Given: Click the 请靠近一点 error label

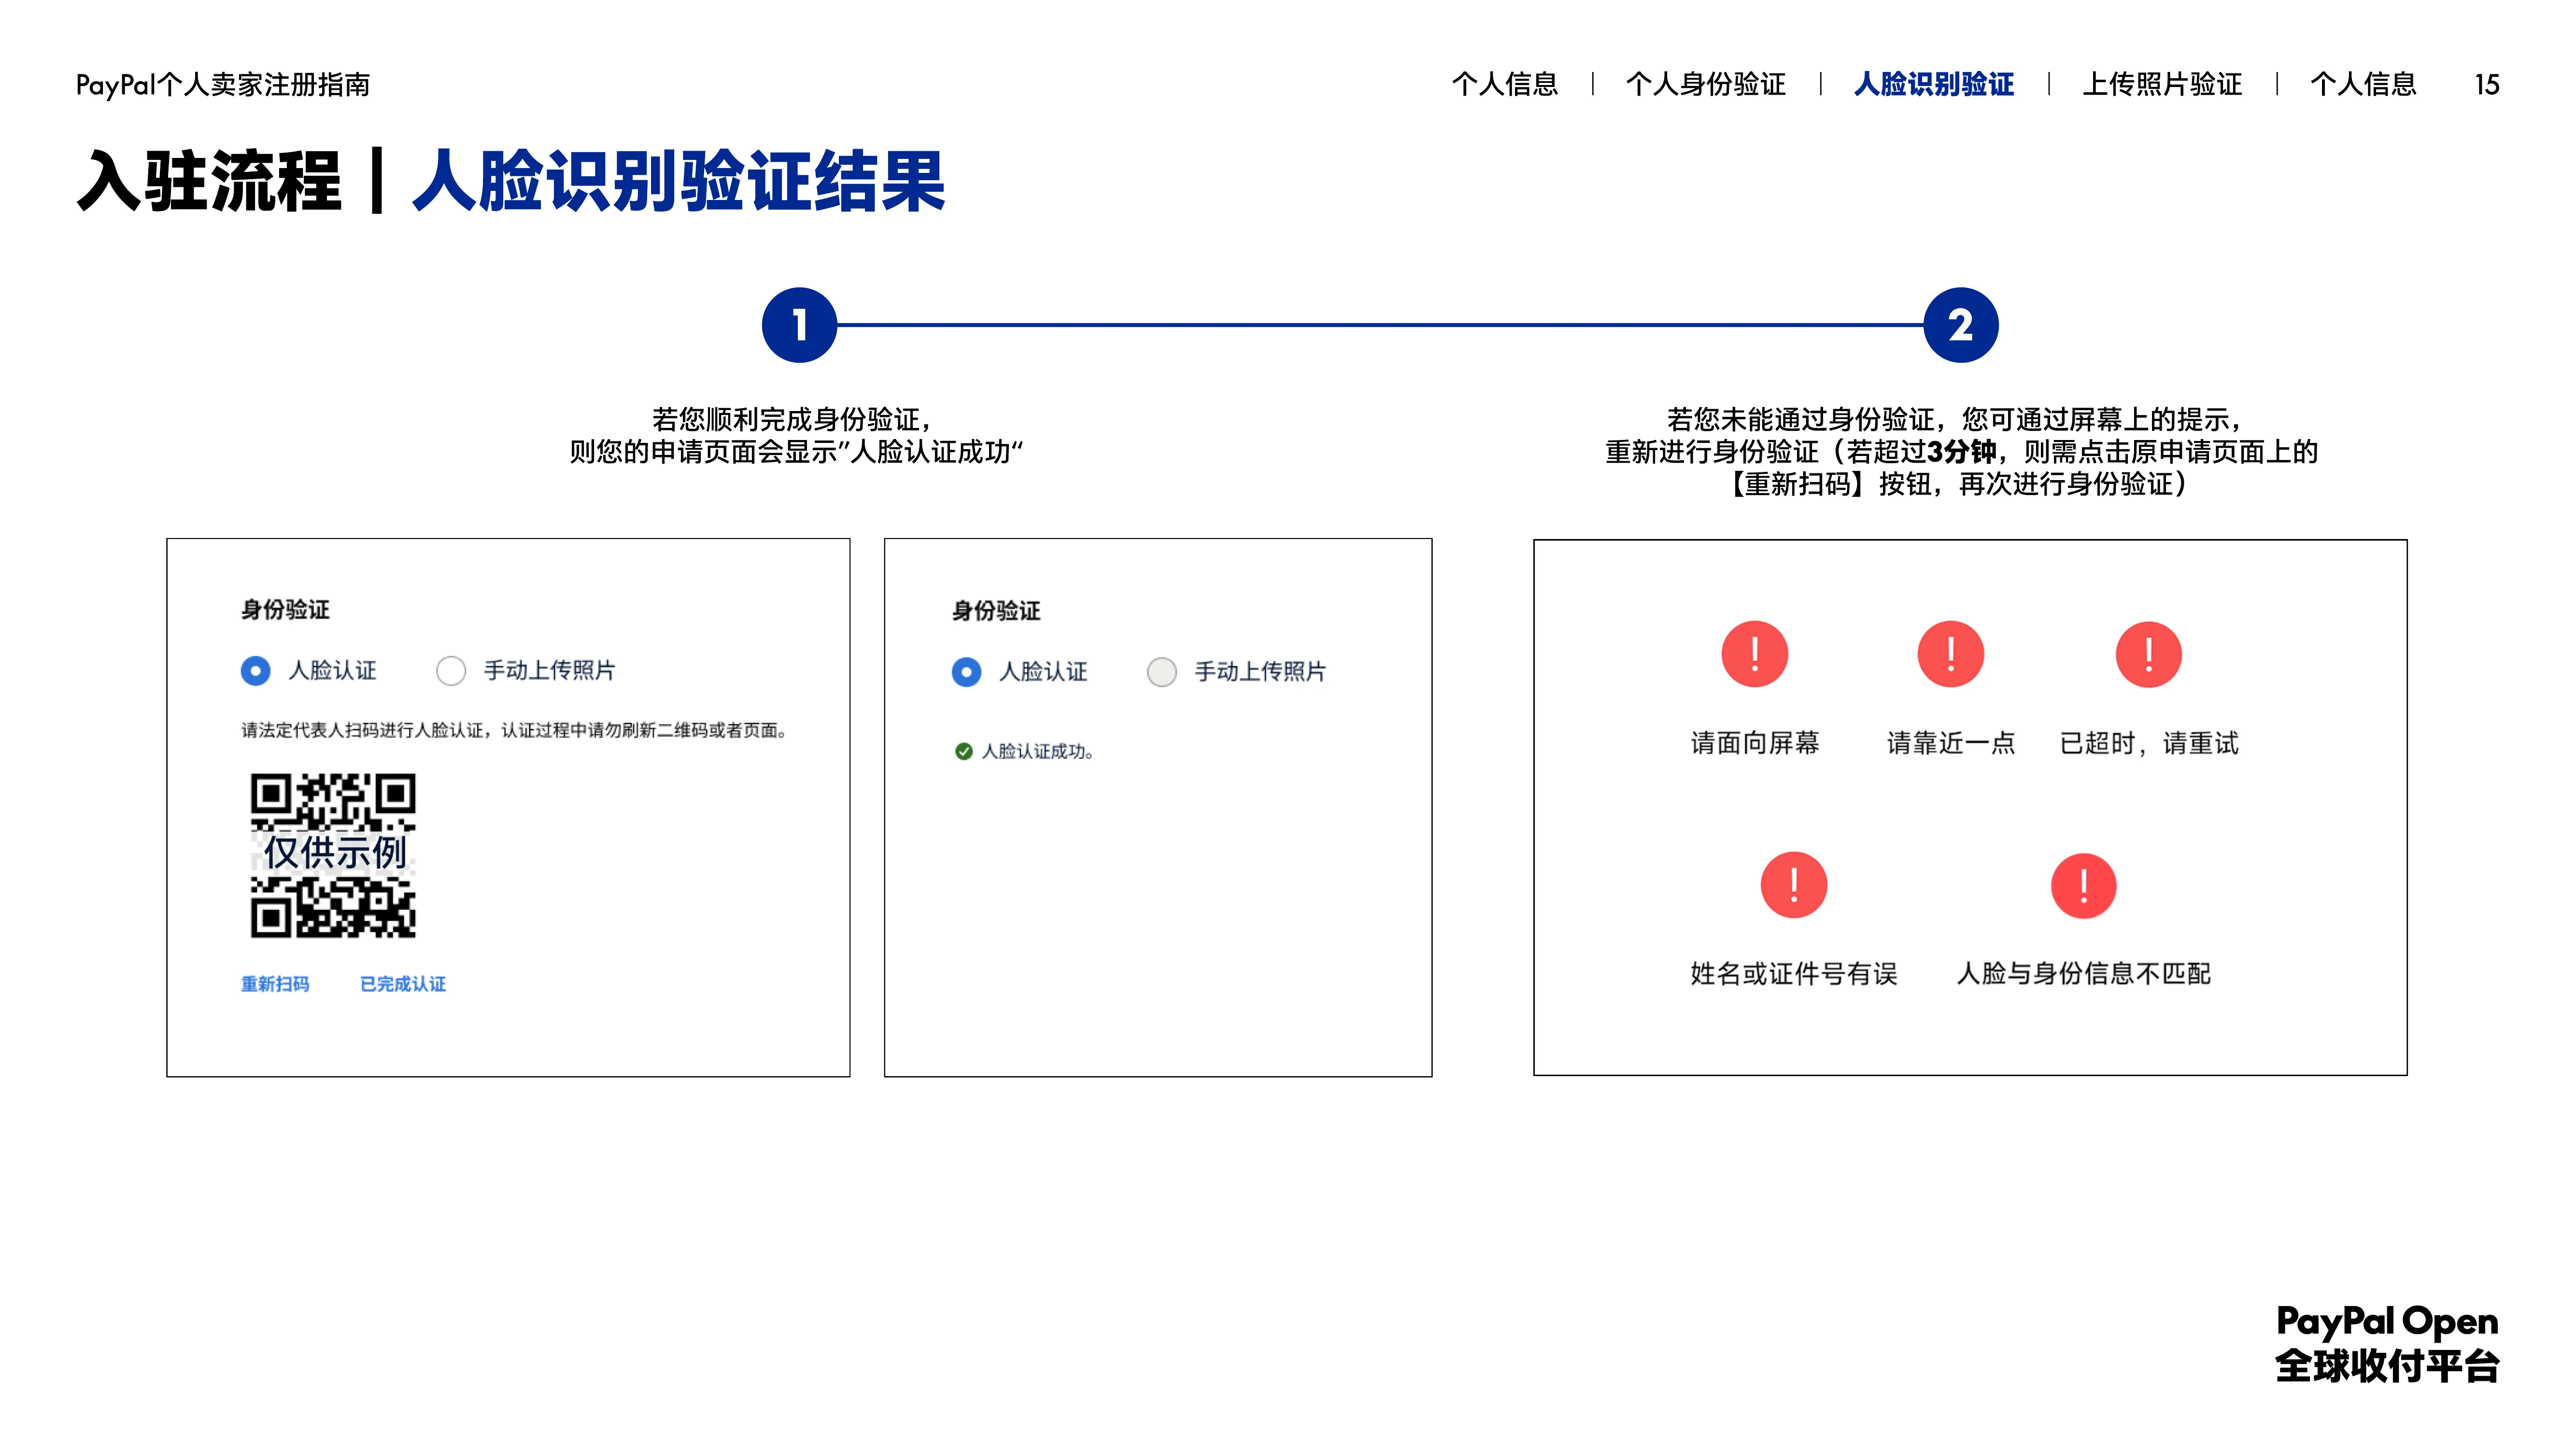Looking at the screenshot, I should point(1951,743).
